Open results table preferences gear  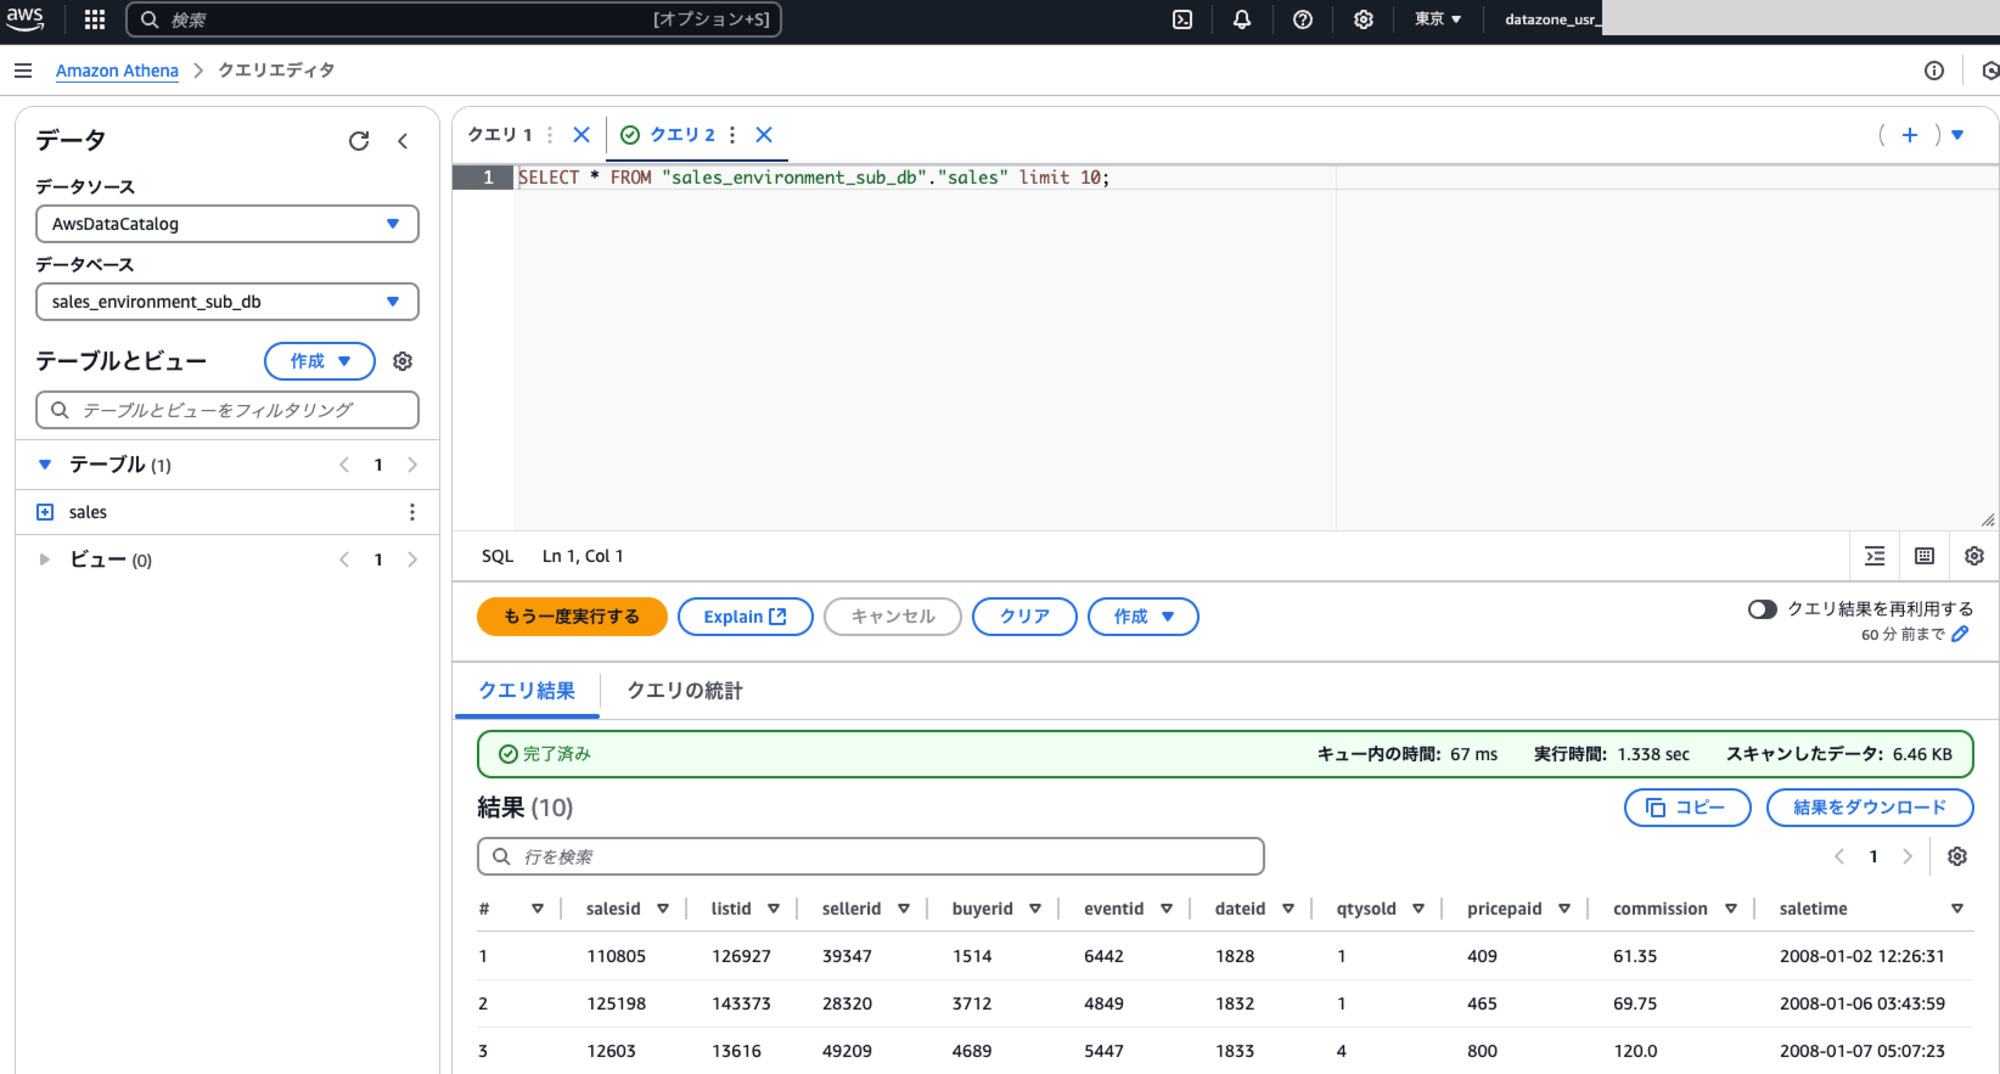point(1958,856)
